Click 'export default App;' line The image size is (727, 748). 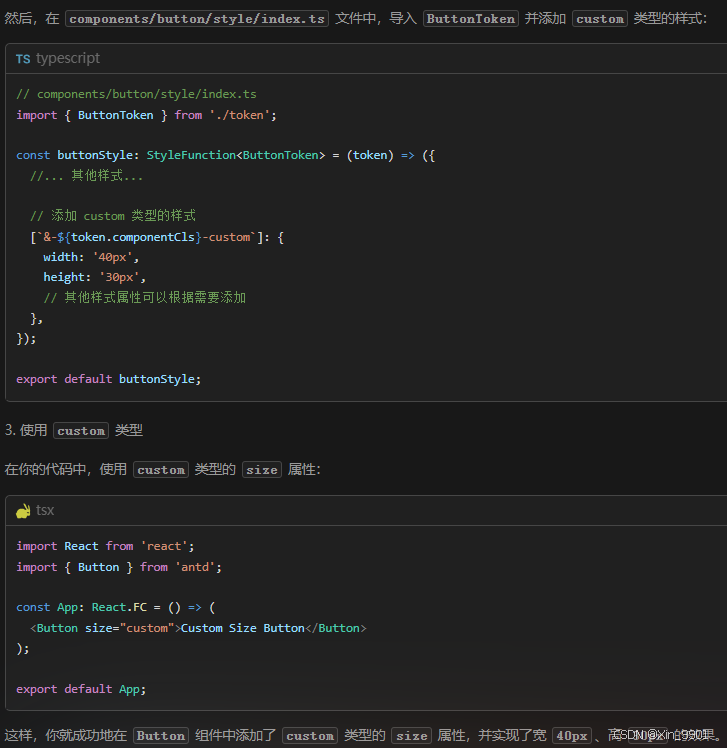(81, 689)
